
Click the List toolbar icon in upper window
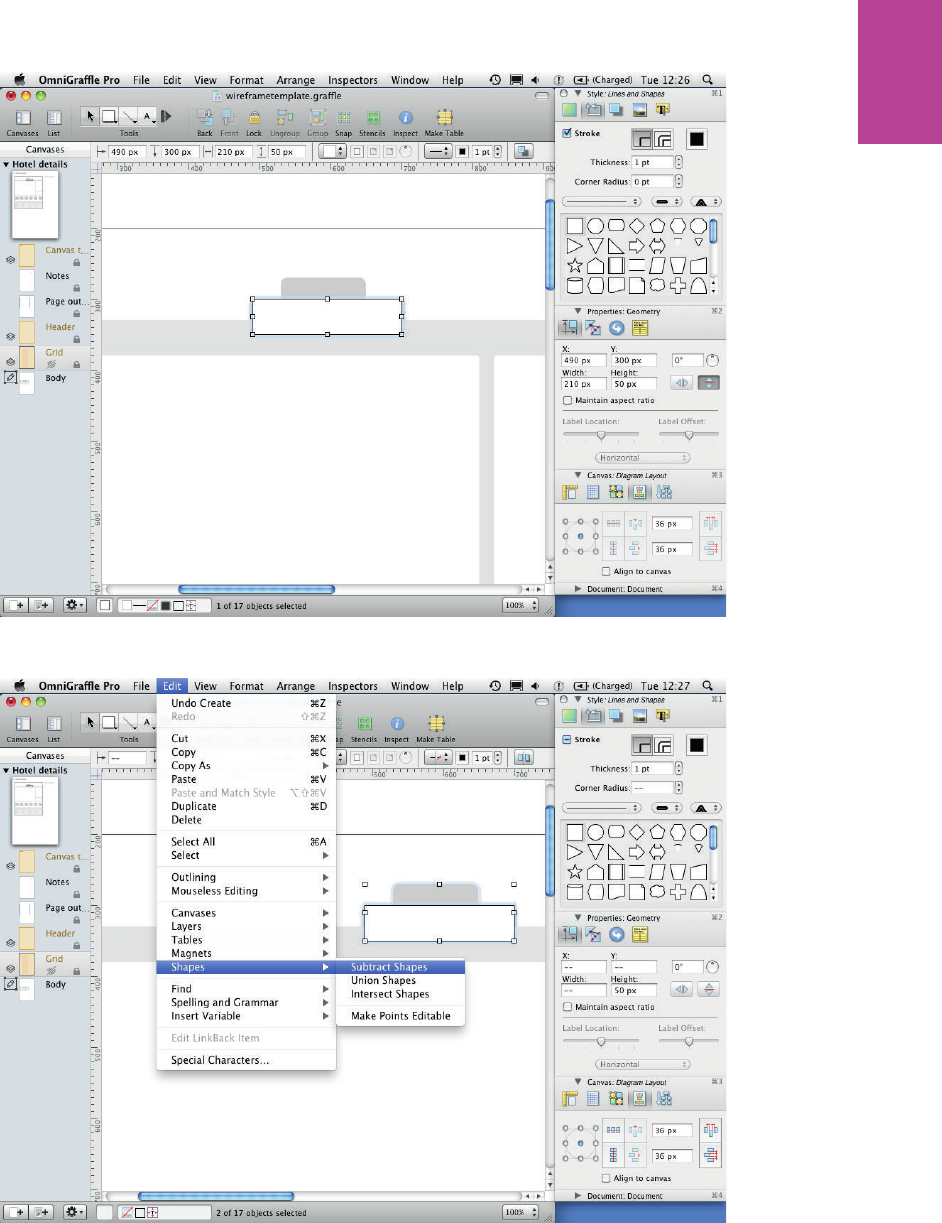[54, 117]
